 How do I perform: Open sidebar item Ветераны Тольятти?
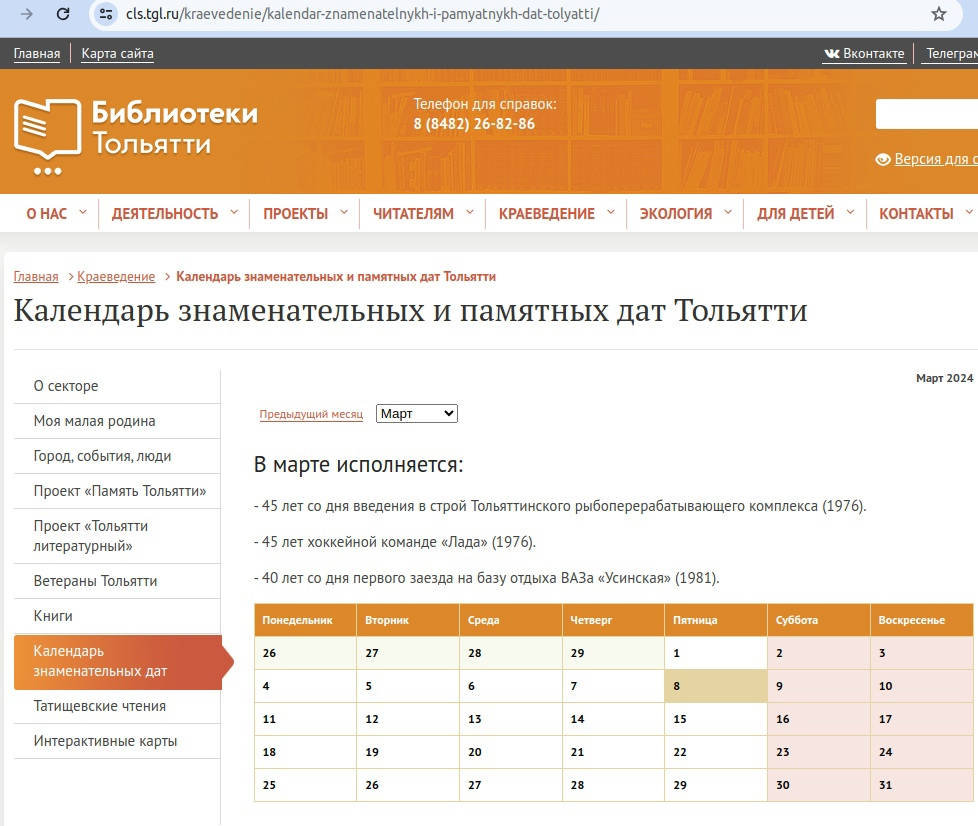pos(117,581)
